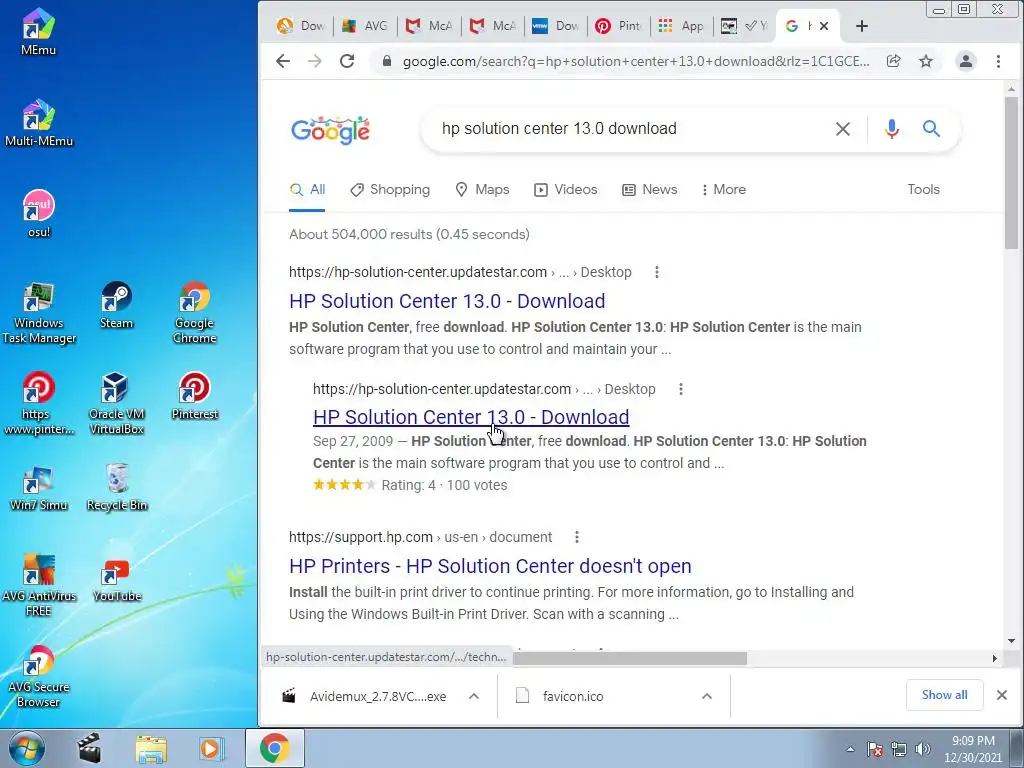1024x768 pixels.
Task: Switch to the first Dow browser tab
Action: point(302,26)
